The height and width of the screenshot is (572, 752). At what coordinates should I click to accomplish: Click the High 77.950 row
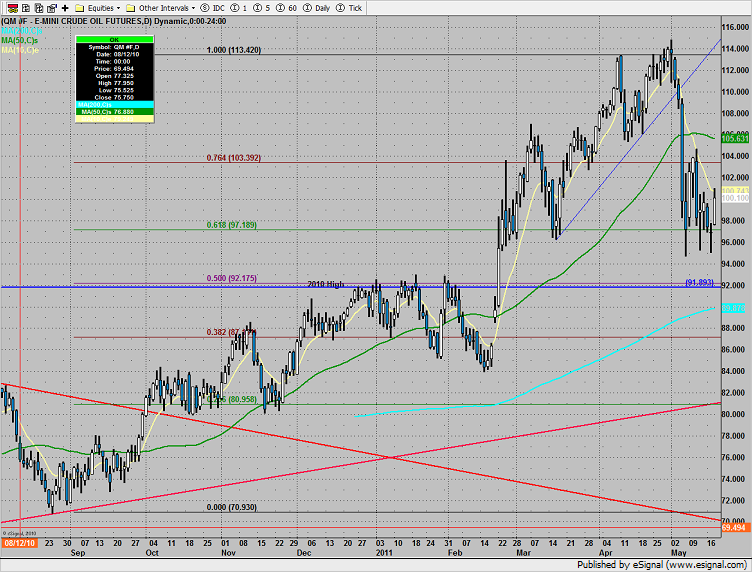(x=115, y=83)
